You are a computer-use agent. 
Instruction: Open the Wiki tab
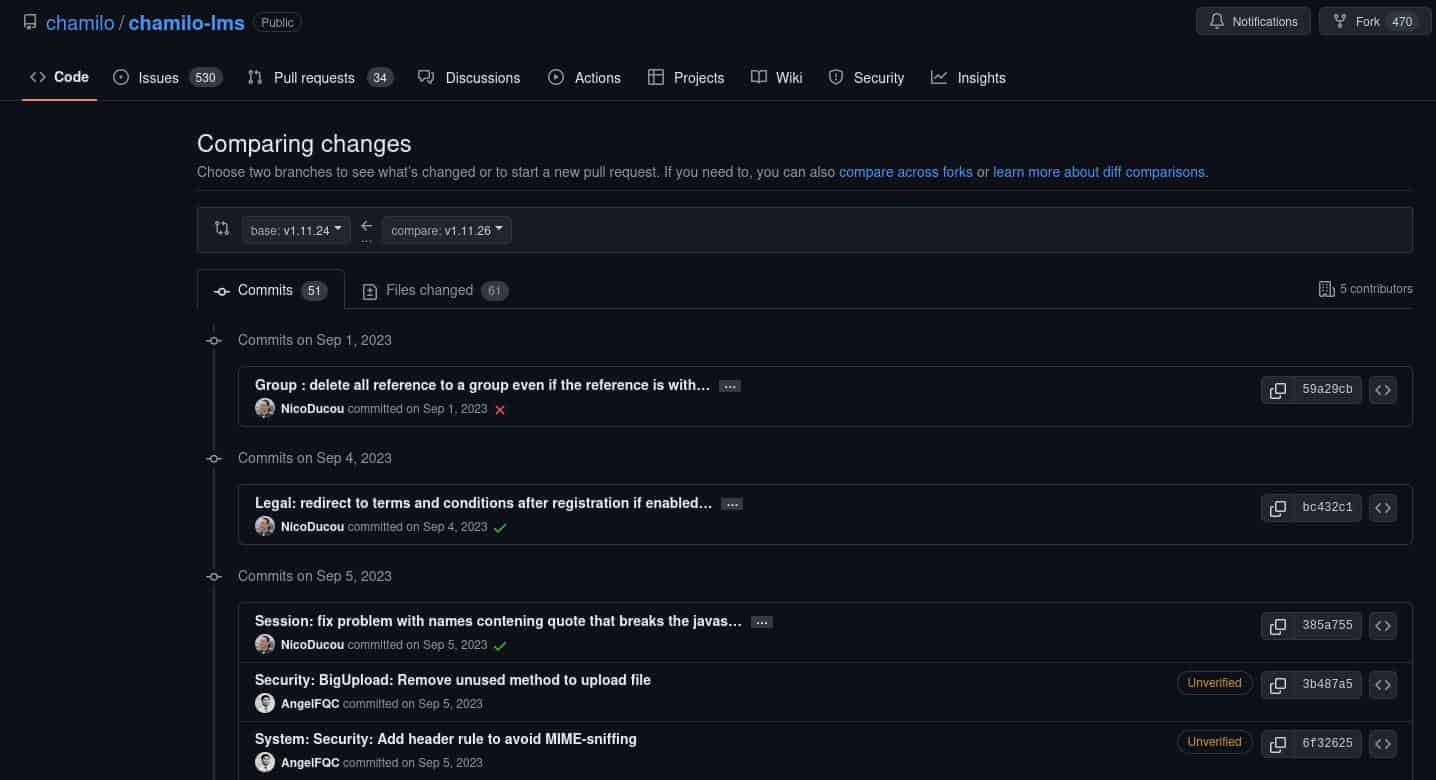[777, 77]
